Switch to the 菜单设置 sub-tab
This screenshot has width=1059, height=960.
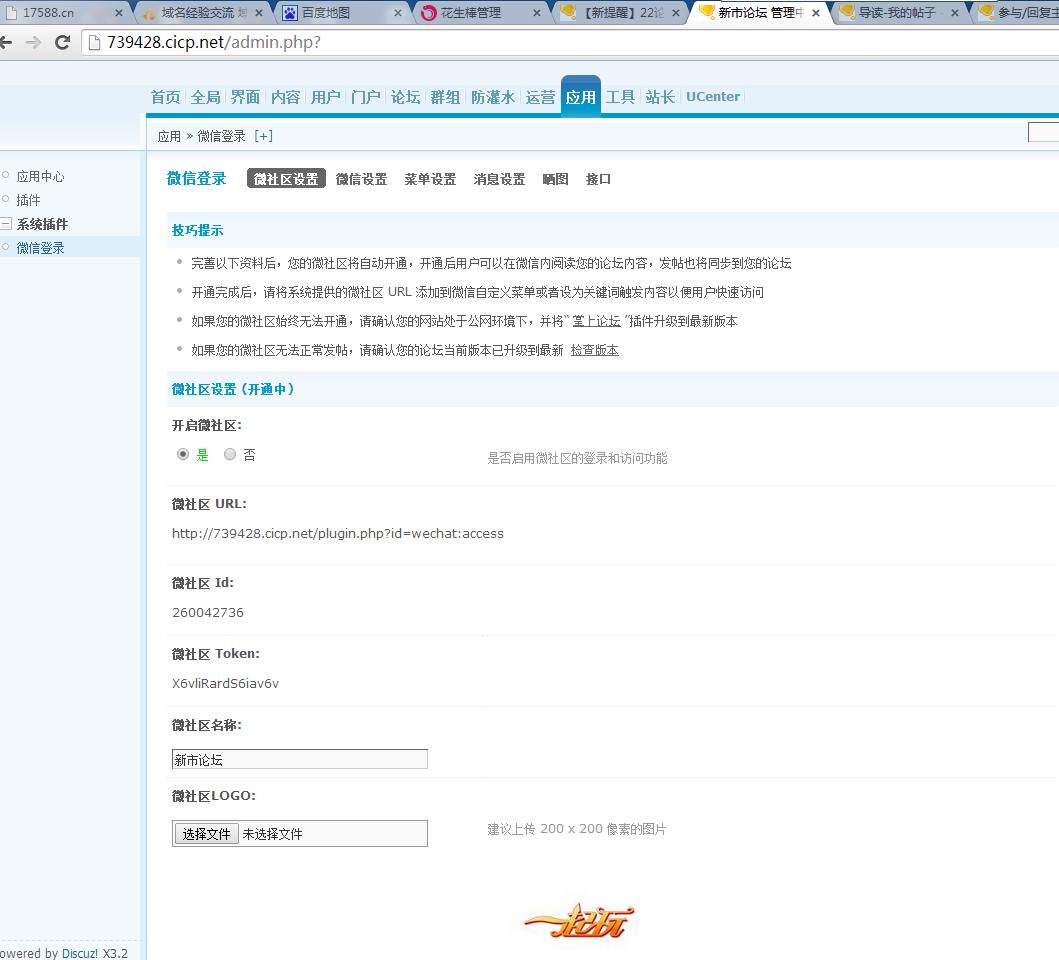[430, 179]
